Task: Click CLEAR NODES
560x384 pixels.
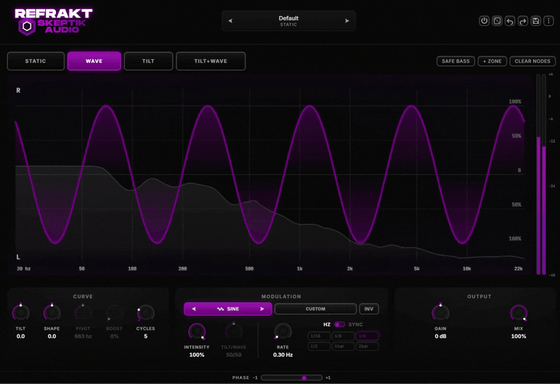Action: pyautogui.click(x=532, y=61)
